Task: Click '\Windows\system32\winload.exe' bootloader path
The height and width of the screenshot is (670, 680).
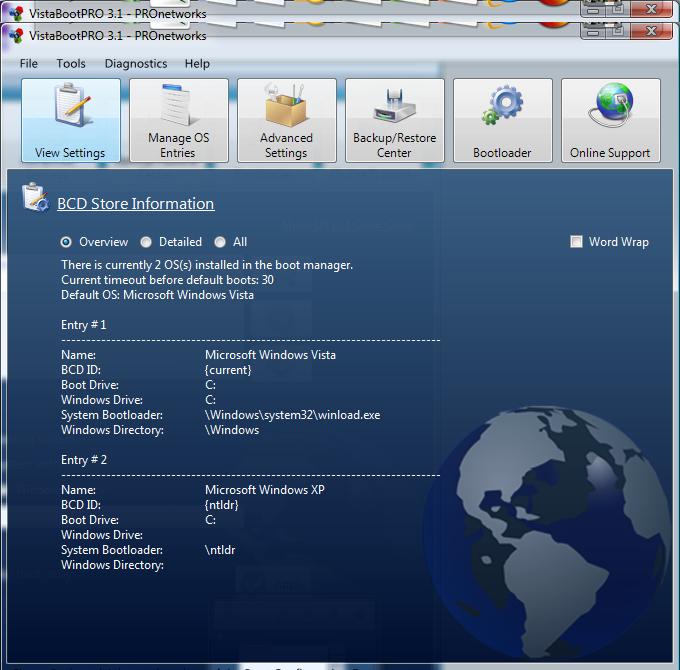Action: click(293, 415)
